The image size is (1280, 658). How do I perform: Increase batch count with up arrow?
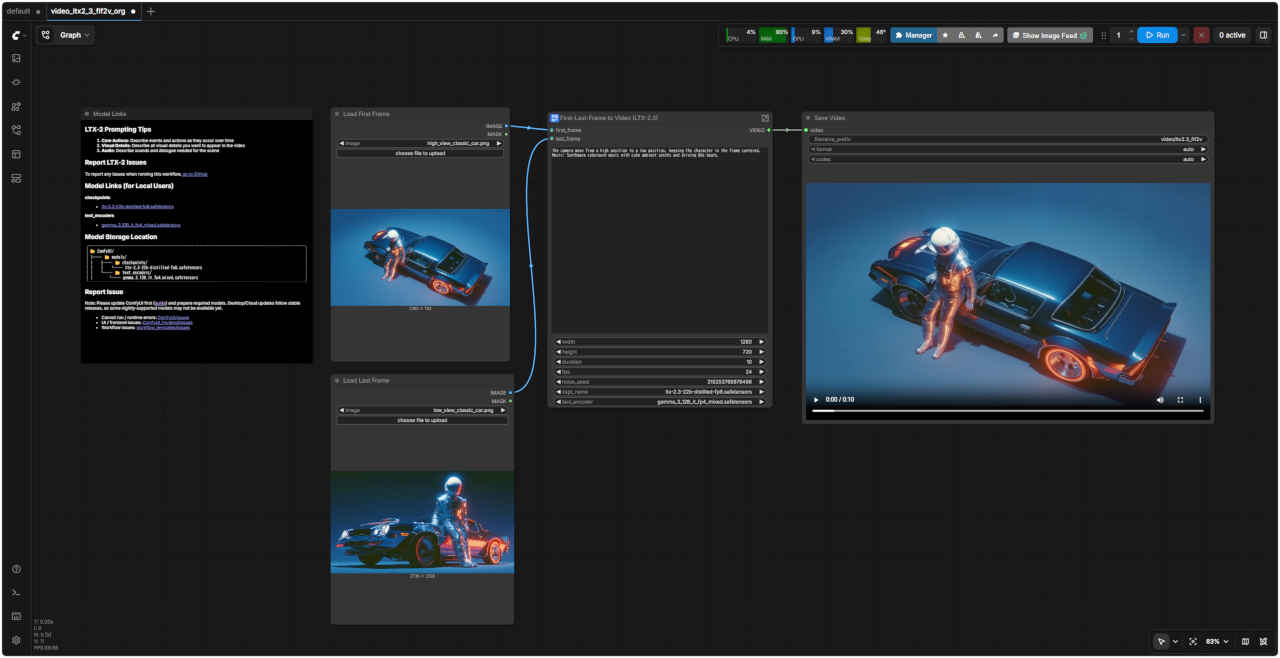coord(1131,31)
